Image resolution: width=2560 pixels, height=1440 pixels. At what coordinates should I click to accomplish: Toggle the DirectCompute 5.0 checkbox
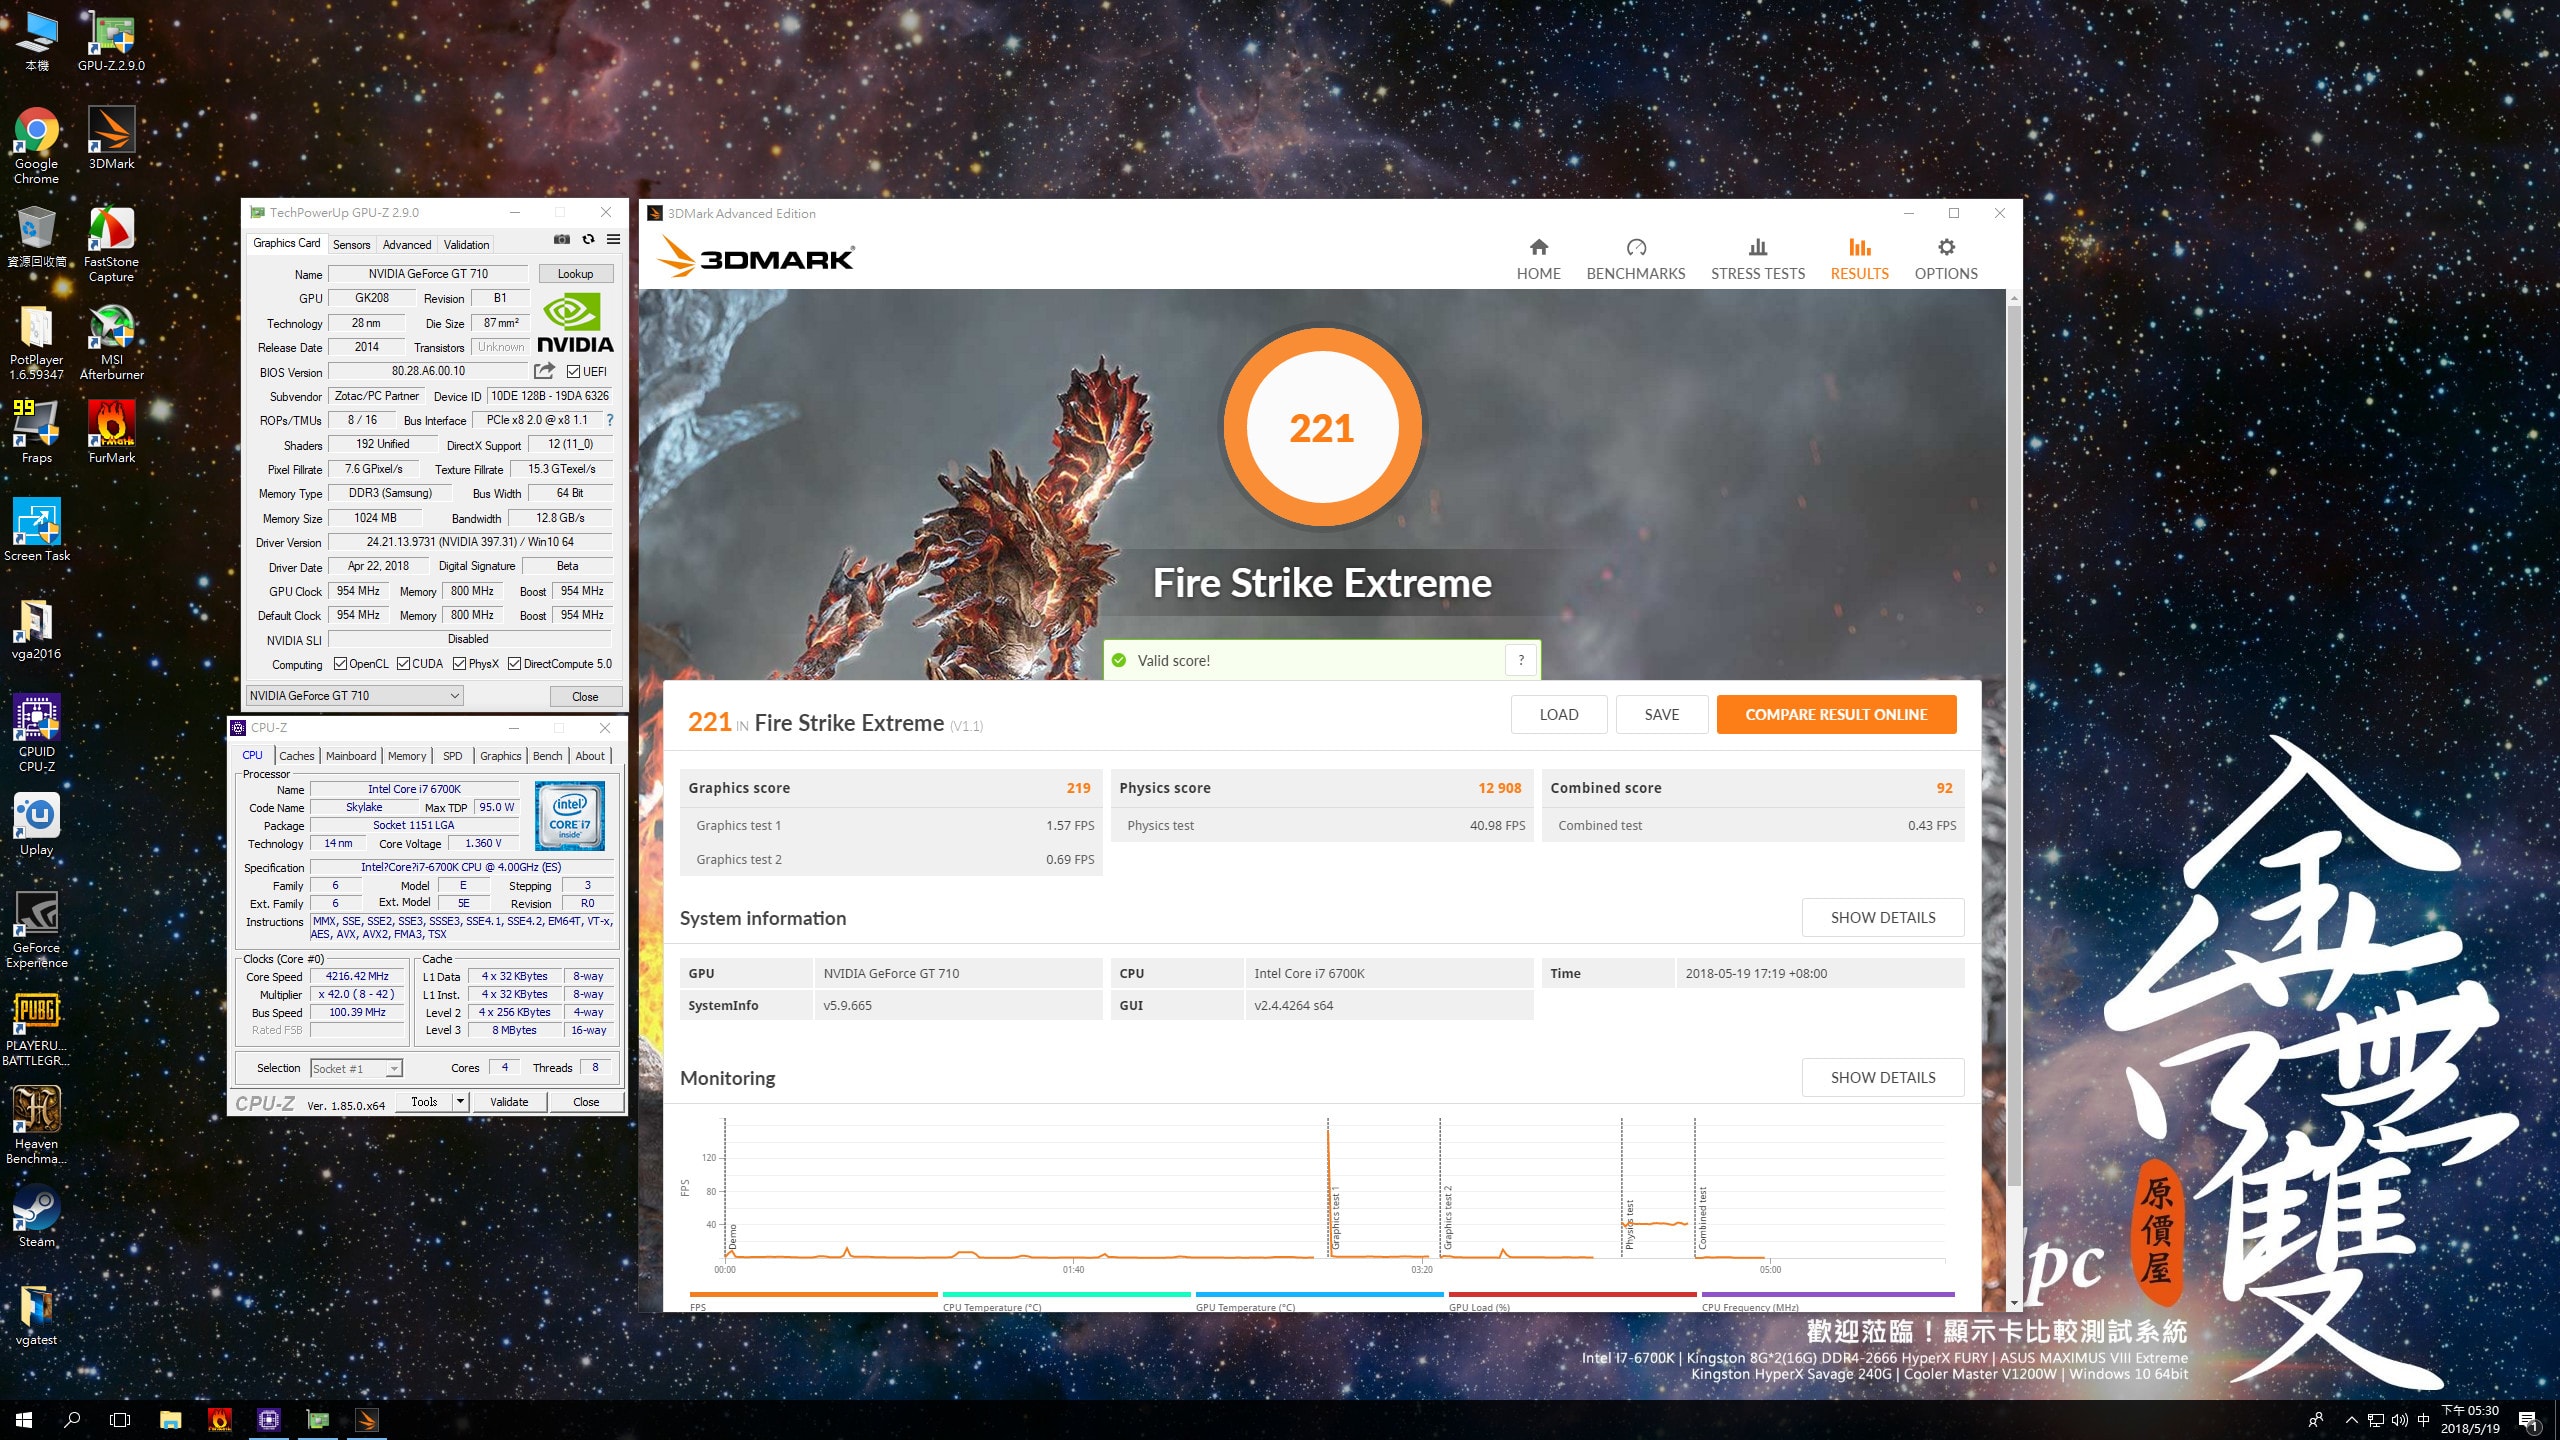514,664
